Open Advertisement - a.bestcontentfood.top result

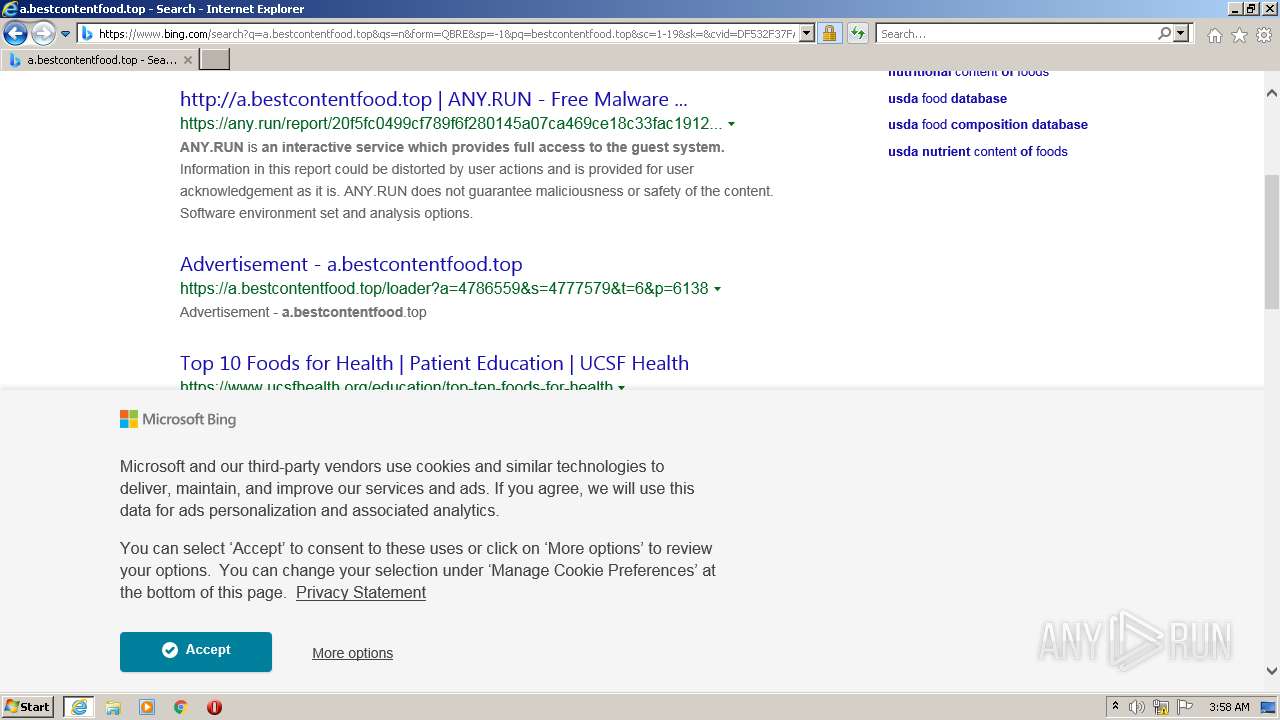351,264
